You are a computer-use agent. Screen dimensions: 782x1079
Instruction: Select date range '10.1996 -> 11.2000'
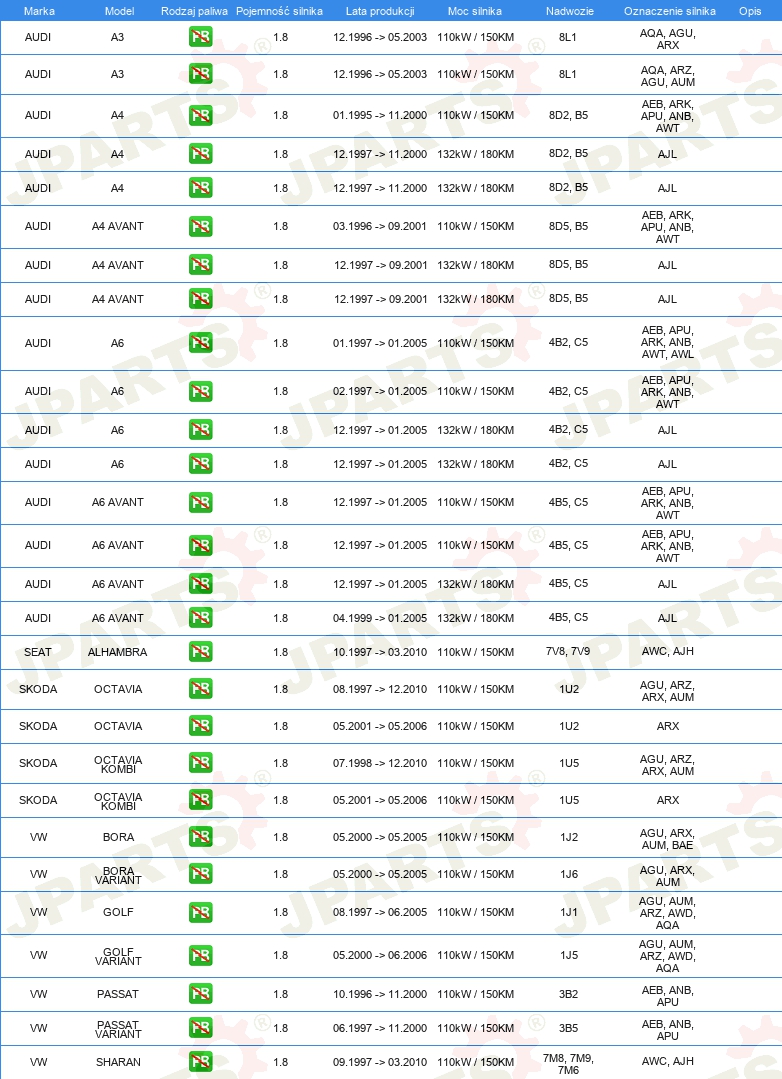pos(380,994)
